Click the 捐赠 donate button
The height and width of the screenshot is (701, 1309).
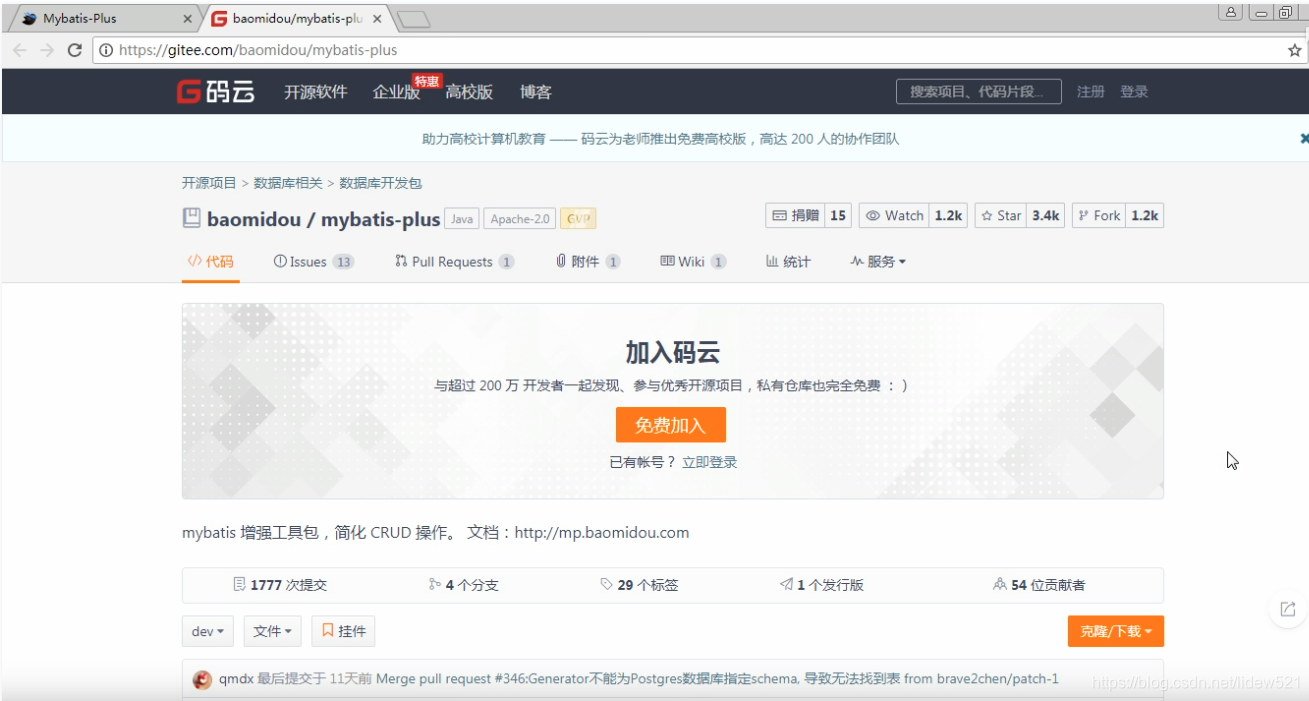pos(795,215)
